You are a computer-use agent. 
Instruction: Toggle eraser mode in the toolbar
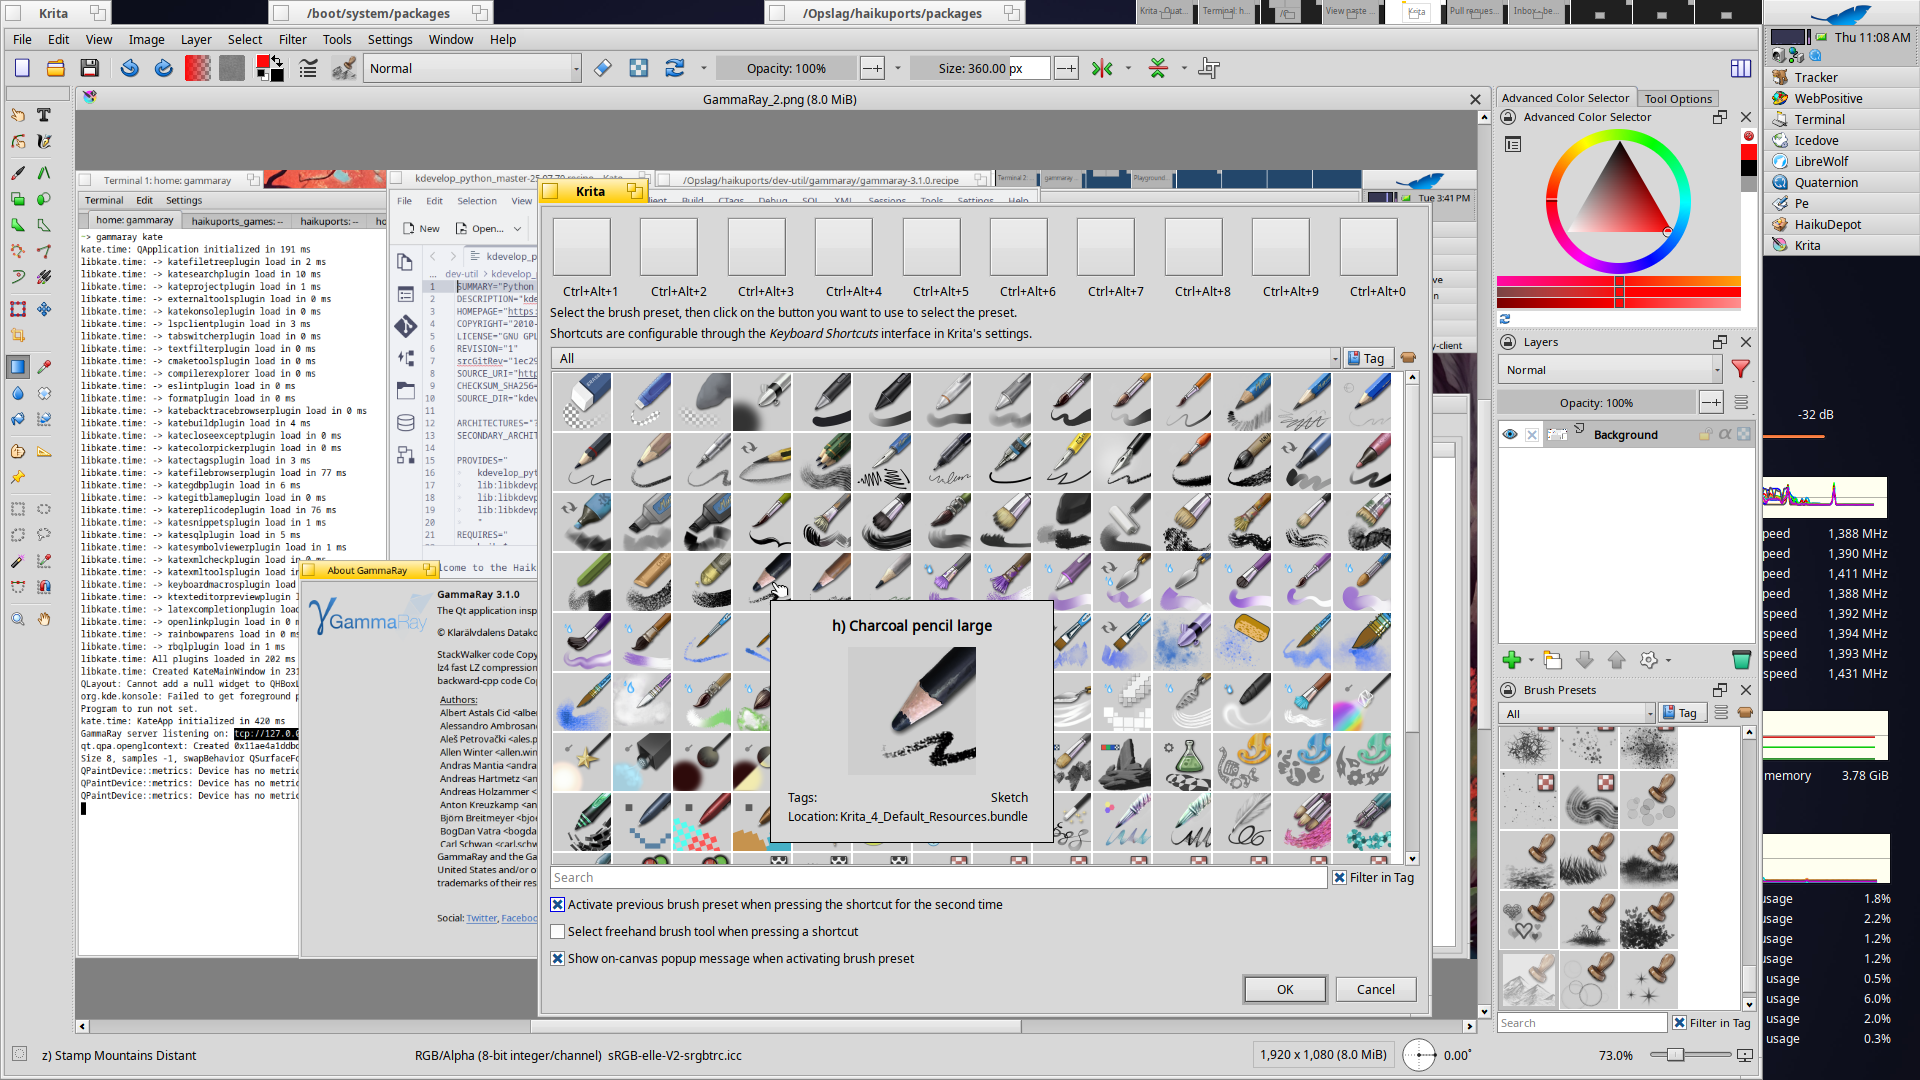pyautogui.click(x=602, y=68)
